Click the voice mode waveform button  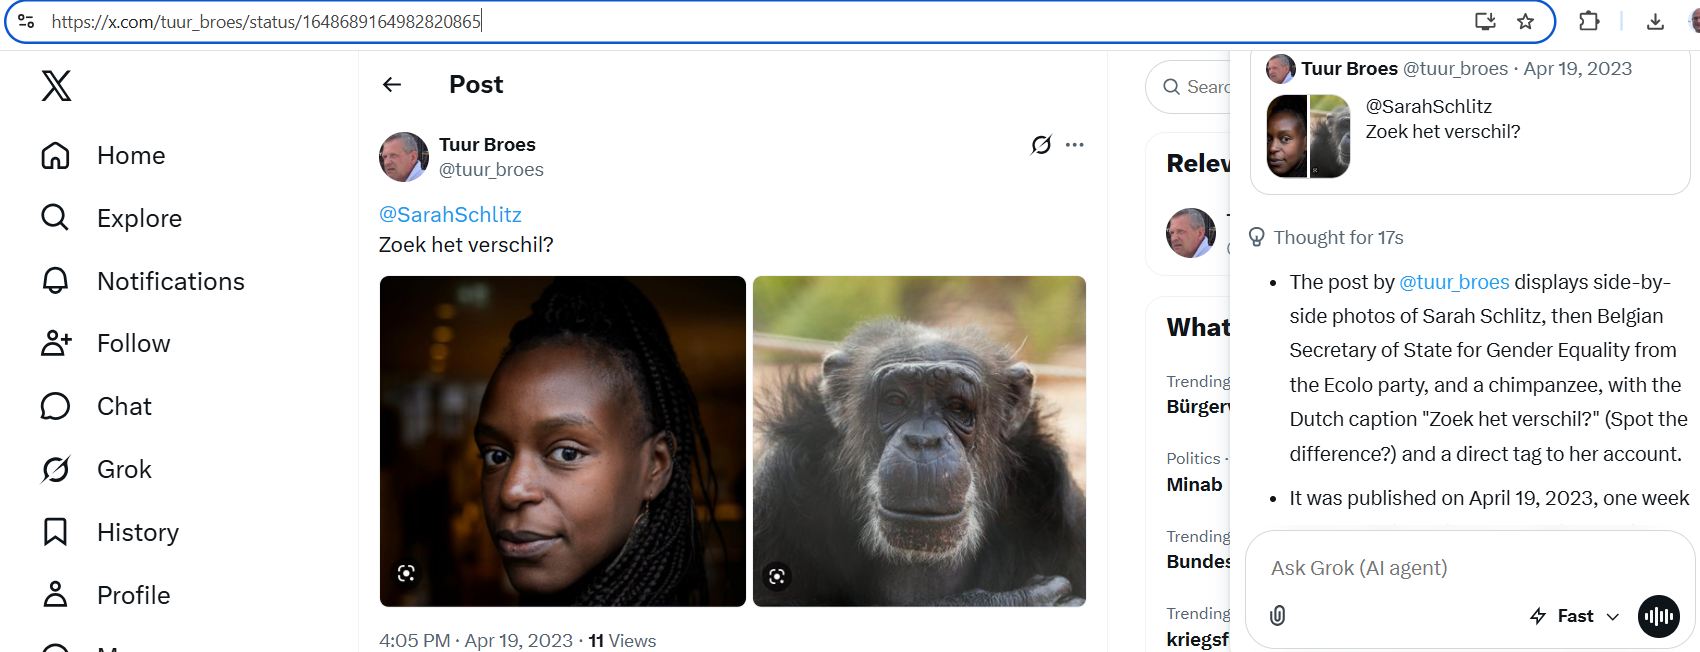click(1659, 616)
